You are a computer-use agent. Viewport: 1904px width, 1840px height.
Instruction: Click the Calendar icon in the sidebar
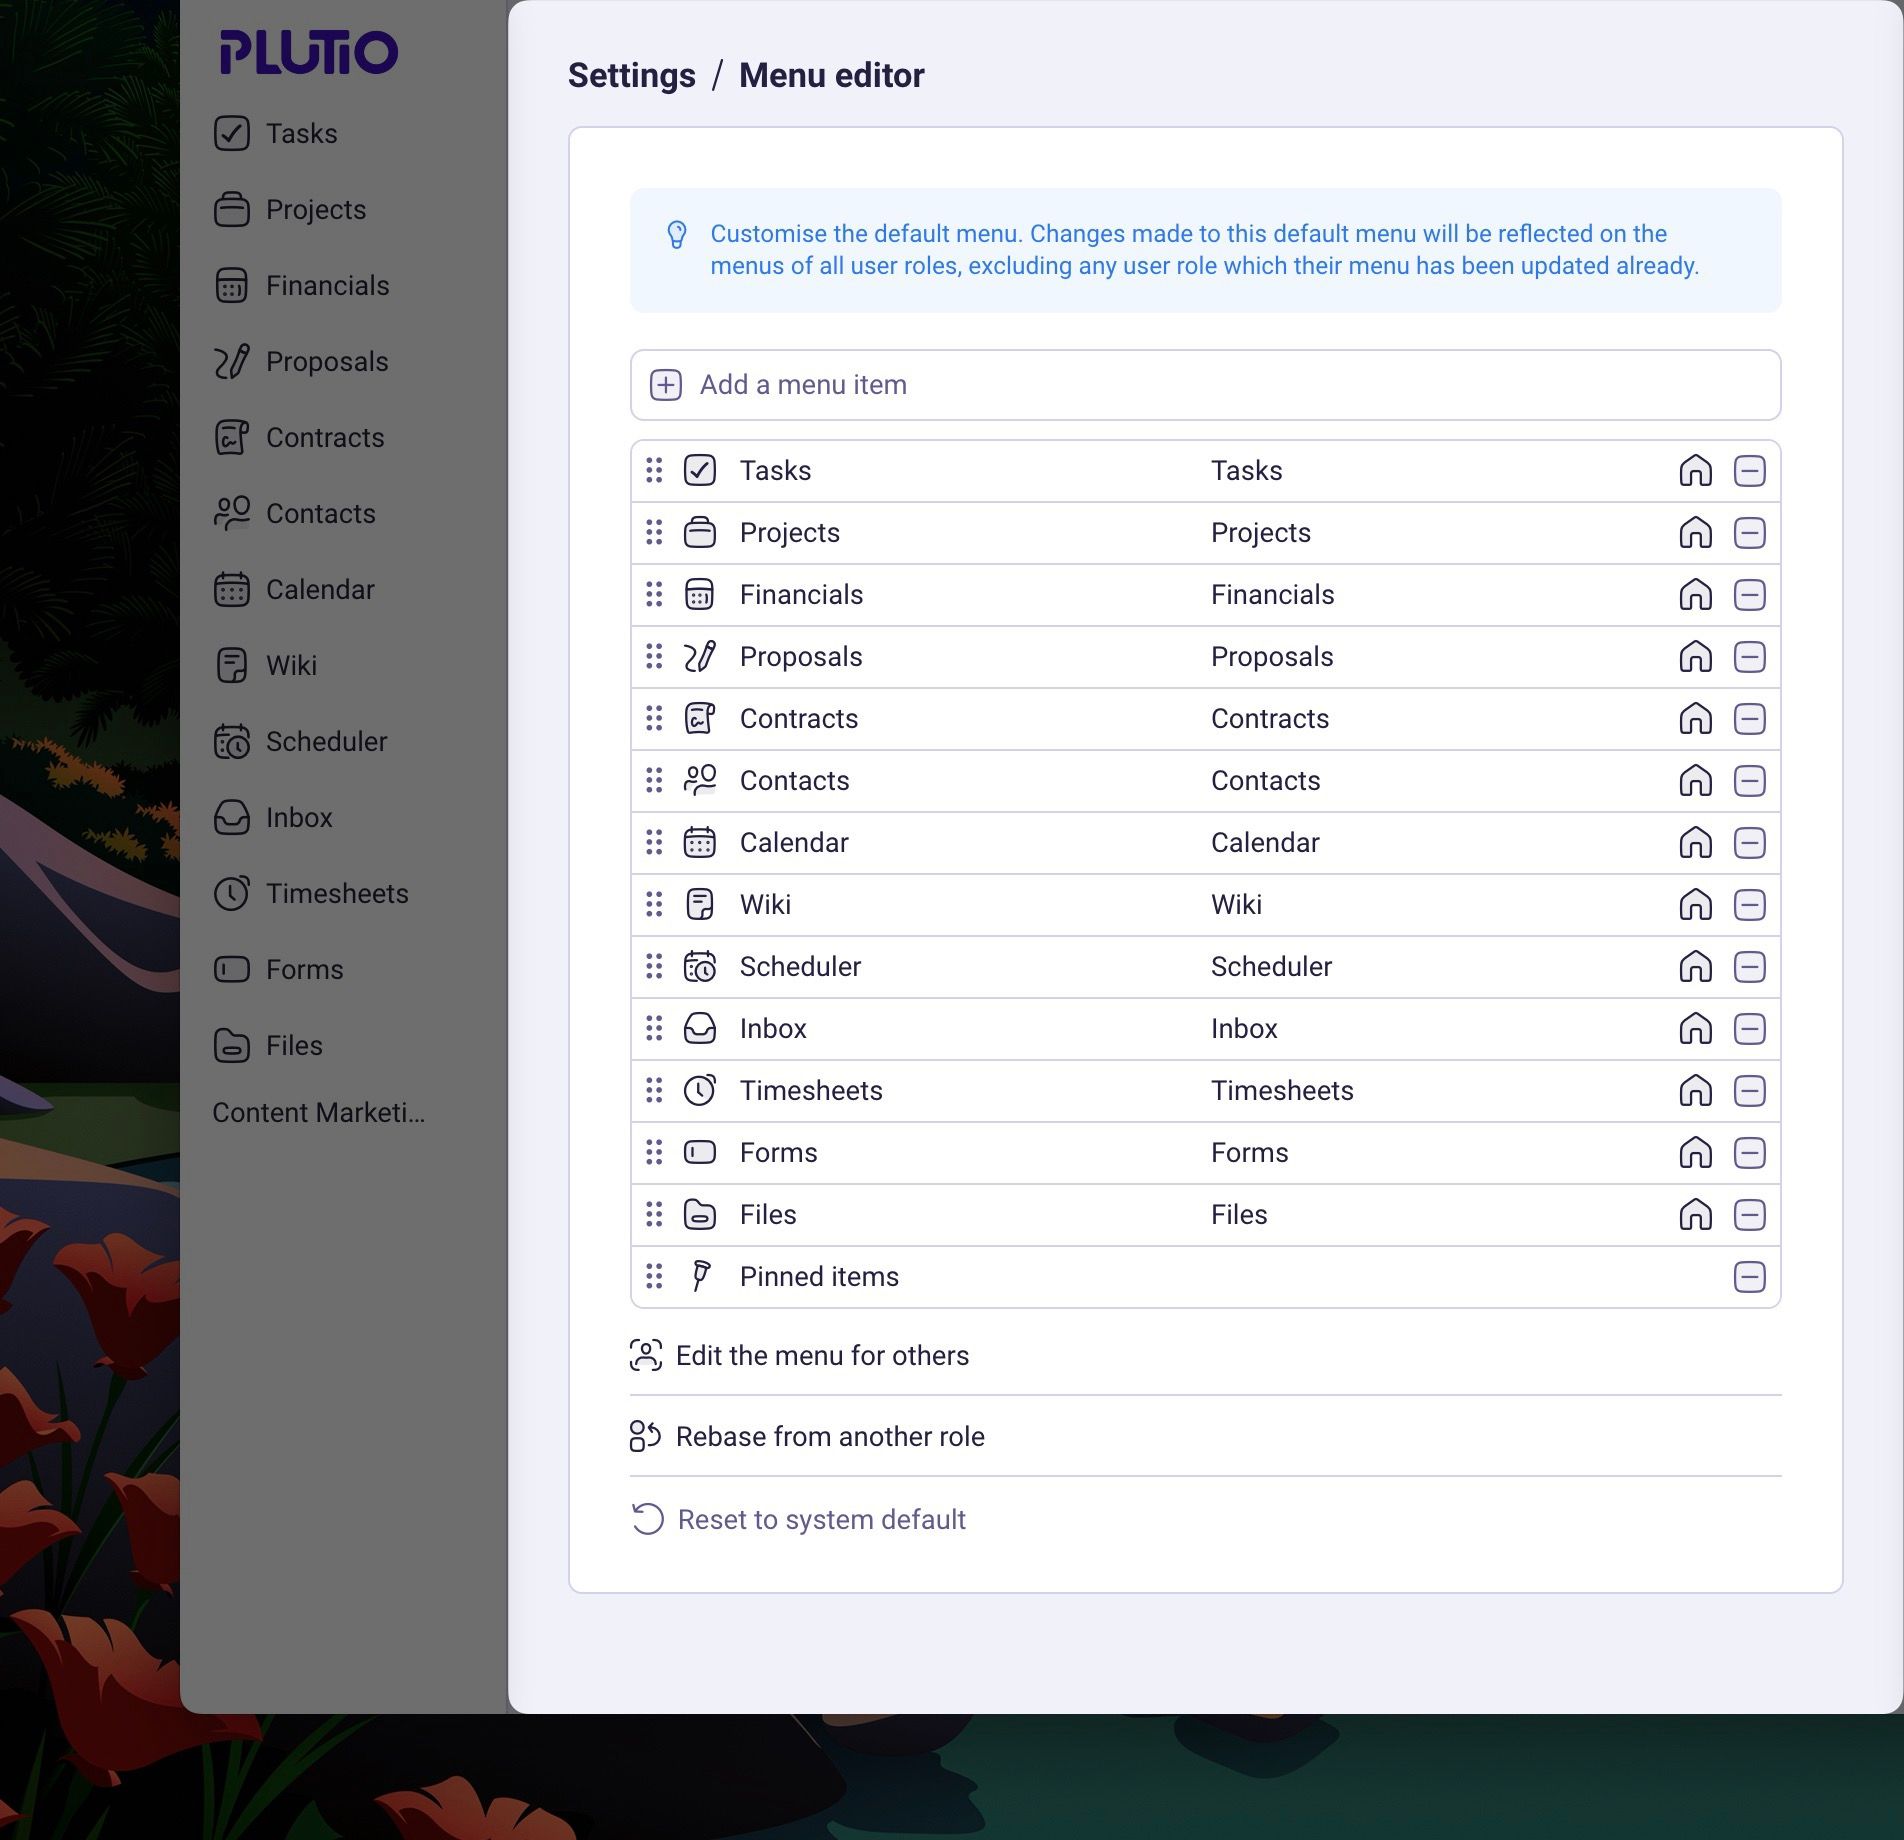tap(233, 590)
